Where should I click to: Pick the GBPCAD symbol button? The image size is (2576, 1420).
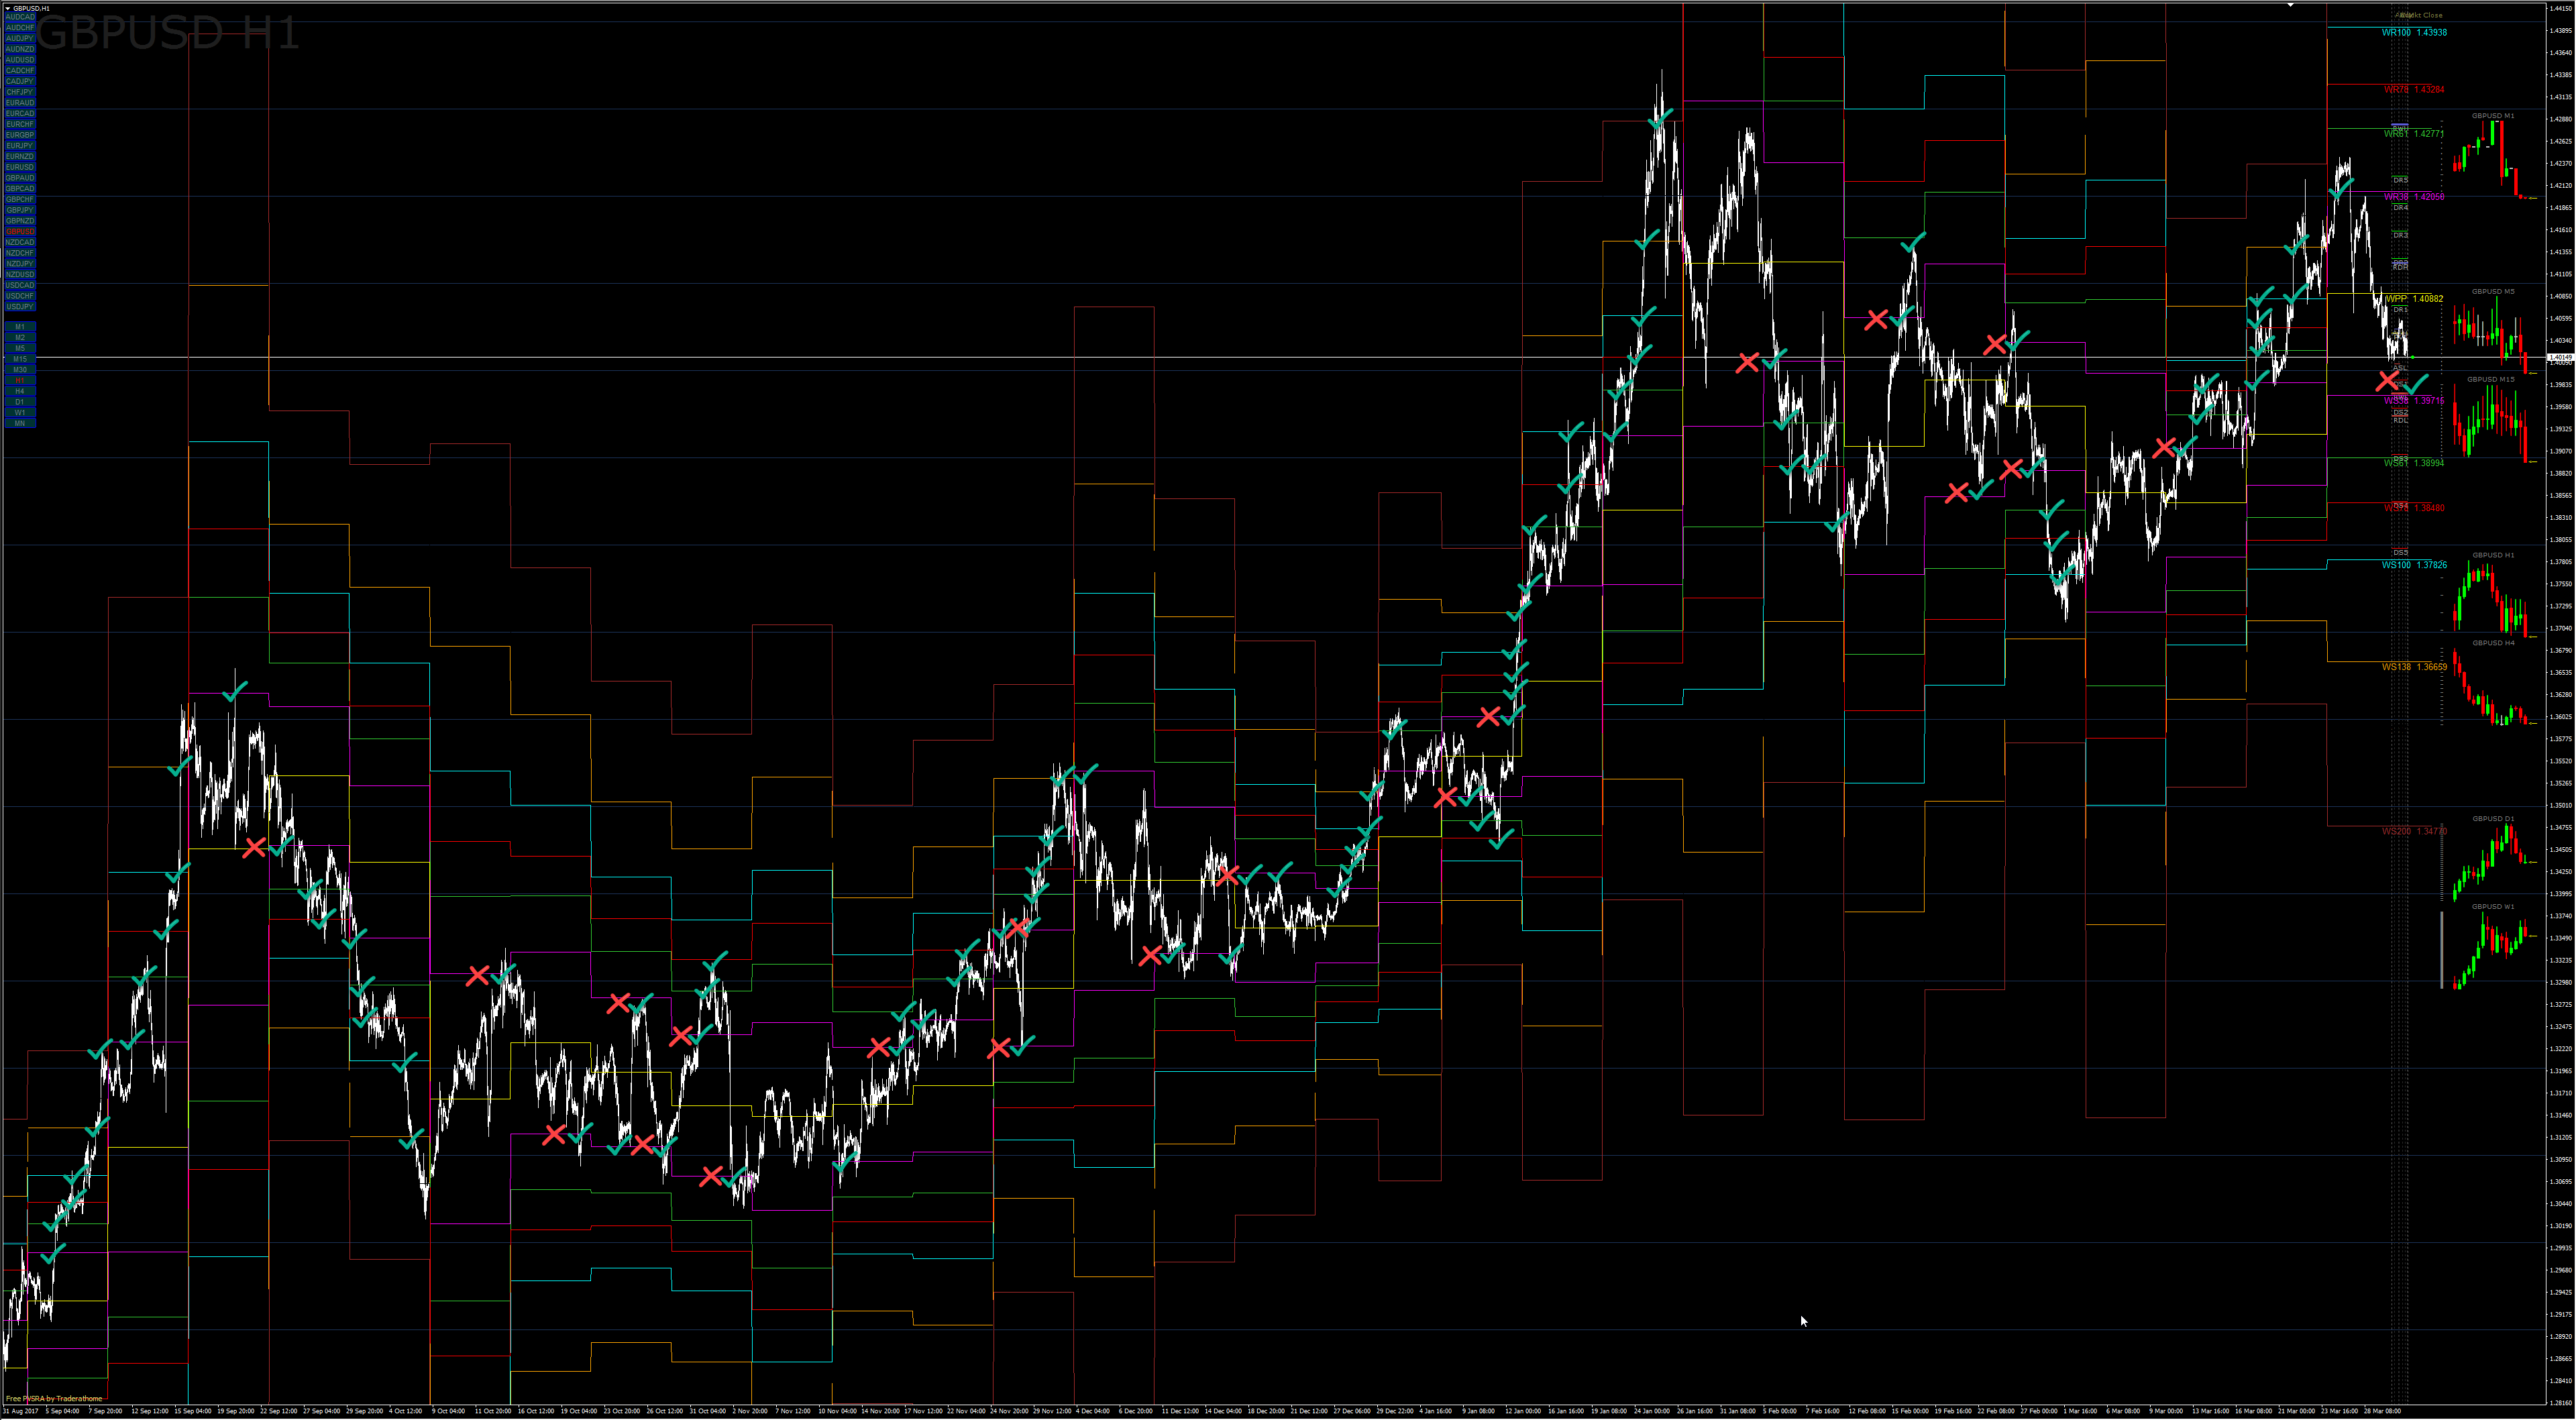20,189
